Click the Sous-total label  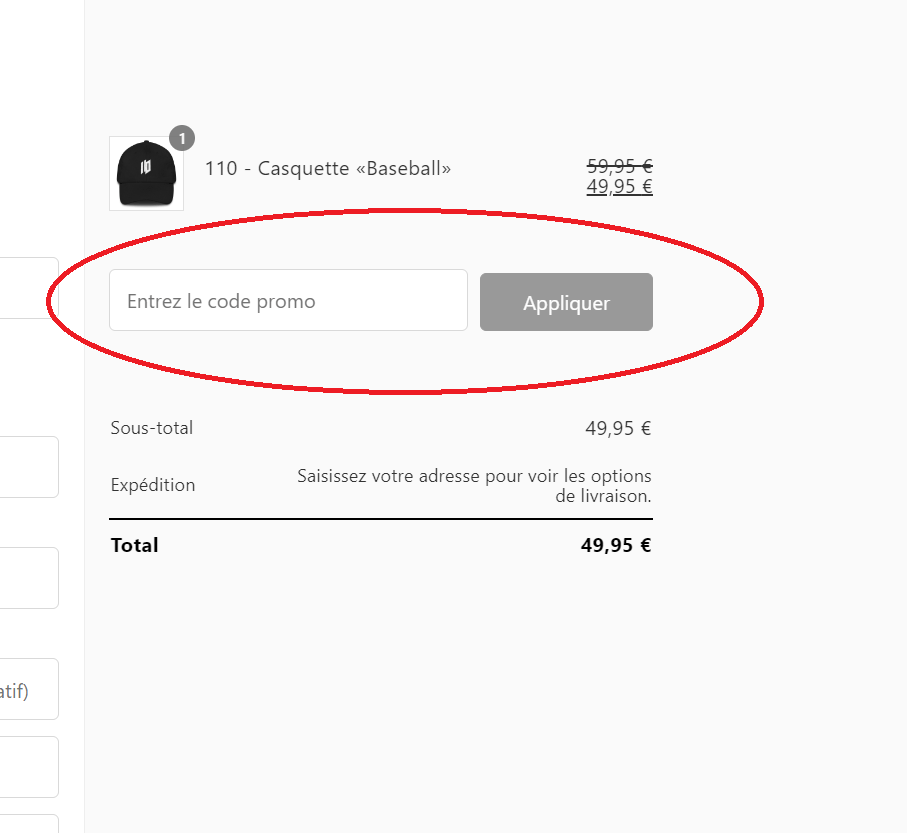152,428
